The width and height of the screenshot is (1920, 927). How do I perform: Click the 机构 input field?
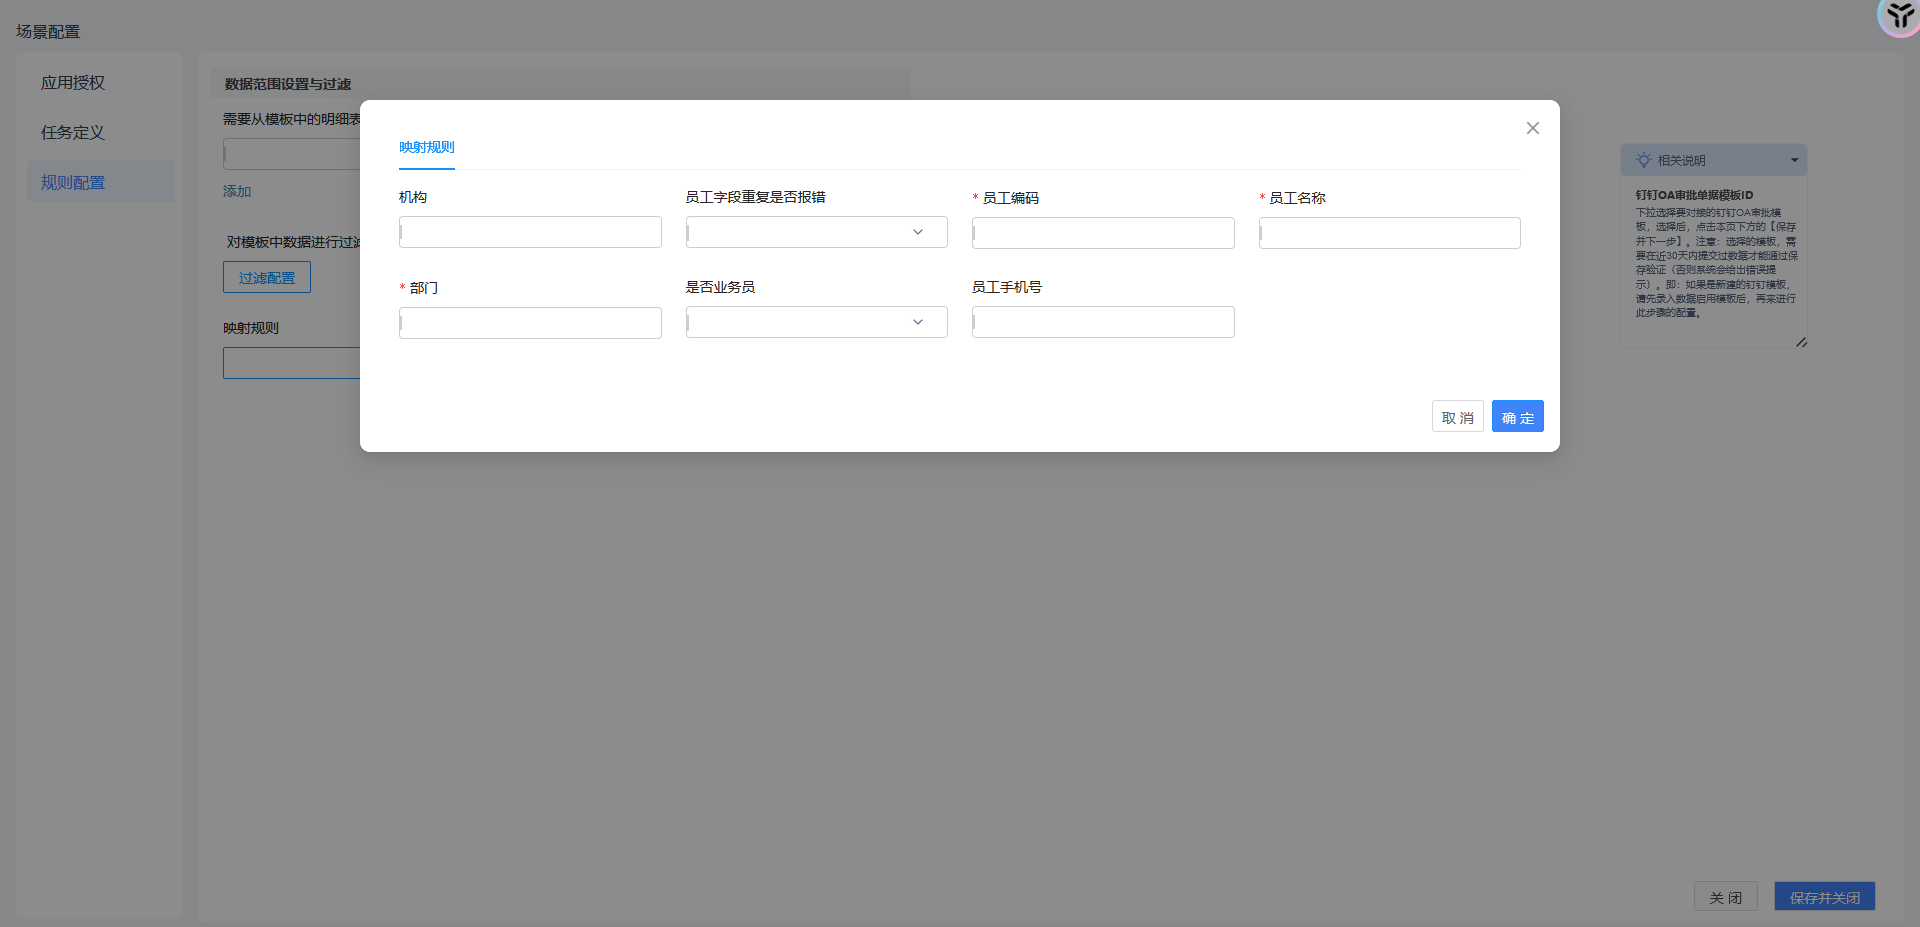[x=530, y=232]
